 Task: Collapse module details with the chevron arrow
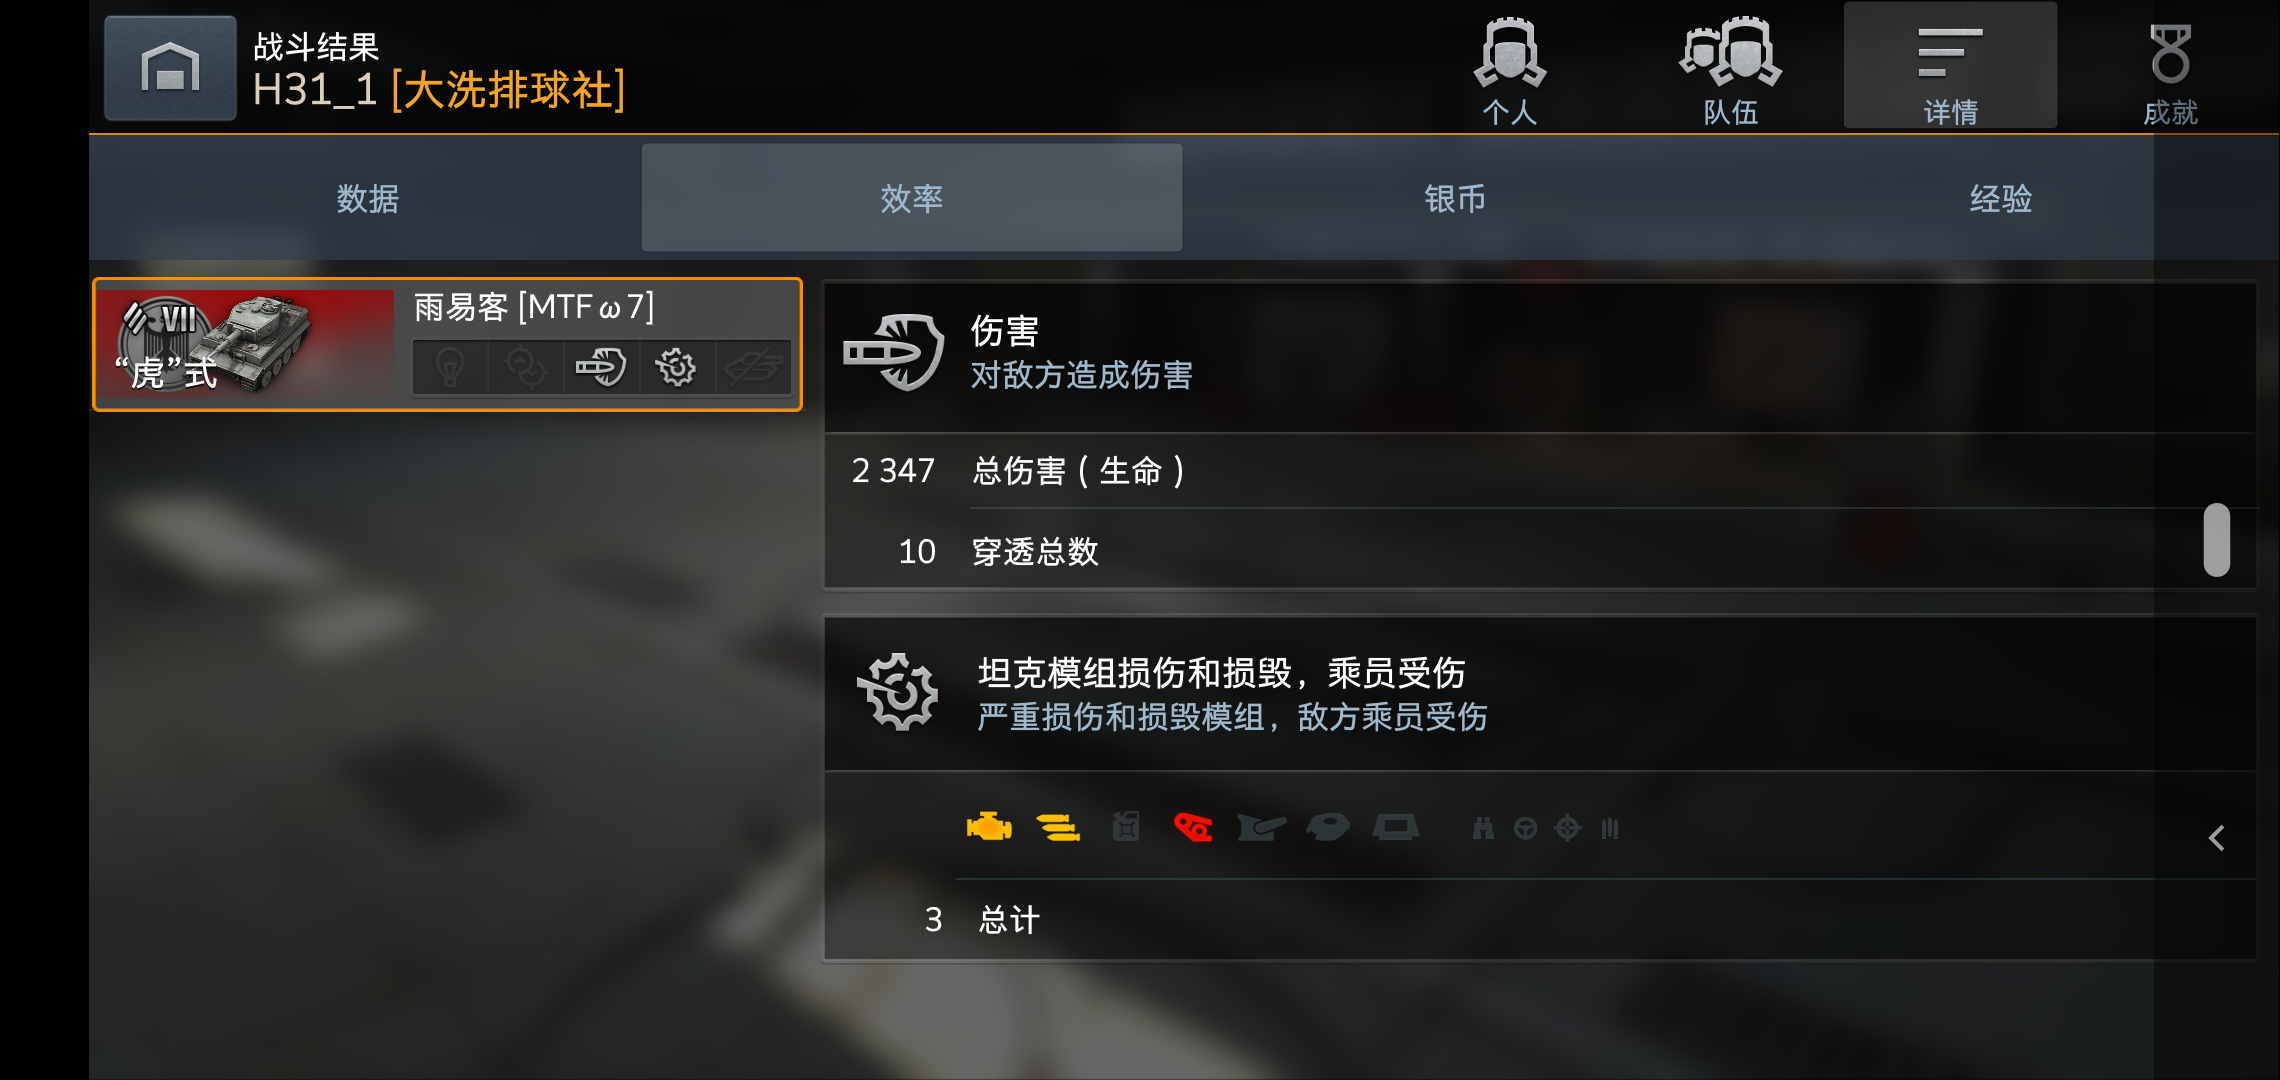[x=2217, y=838]
